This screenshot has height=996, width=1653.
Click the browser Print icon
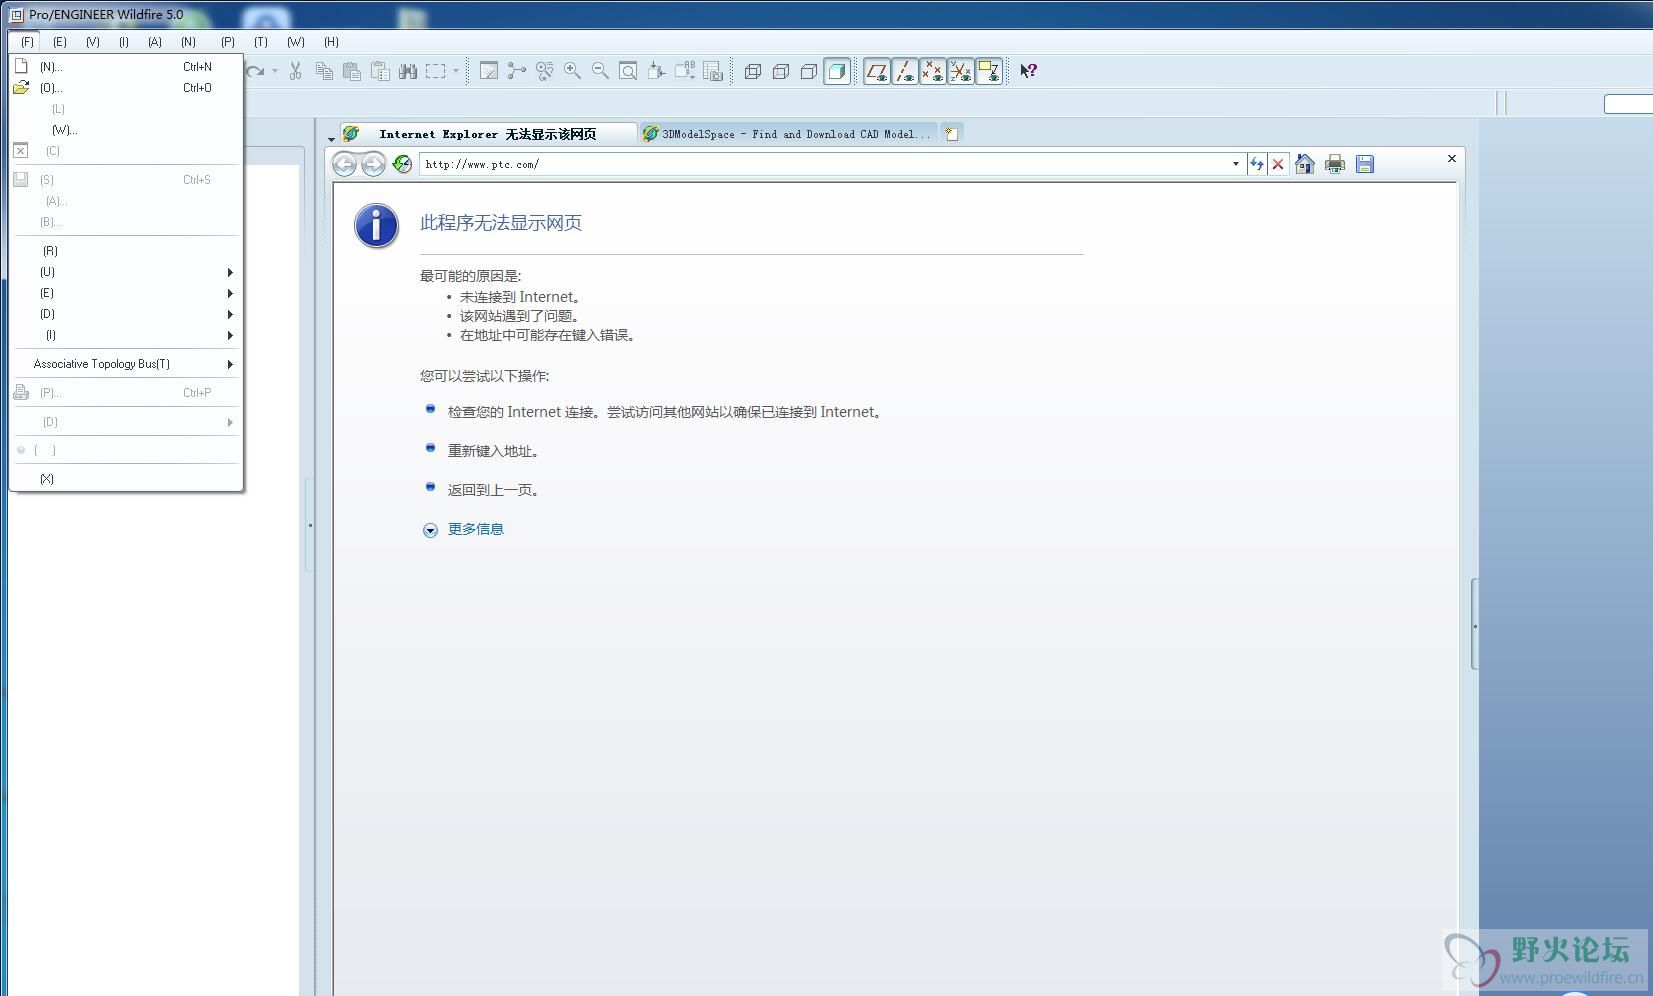(1335, 164)
